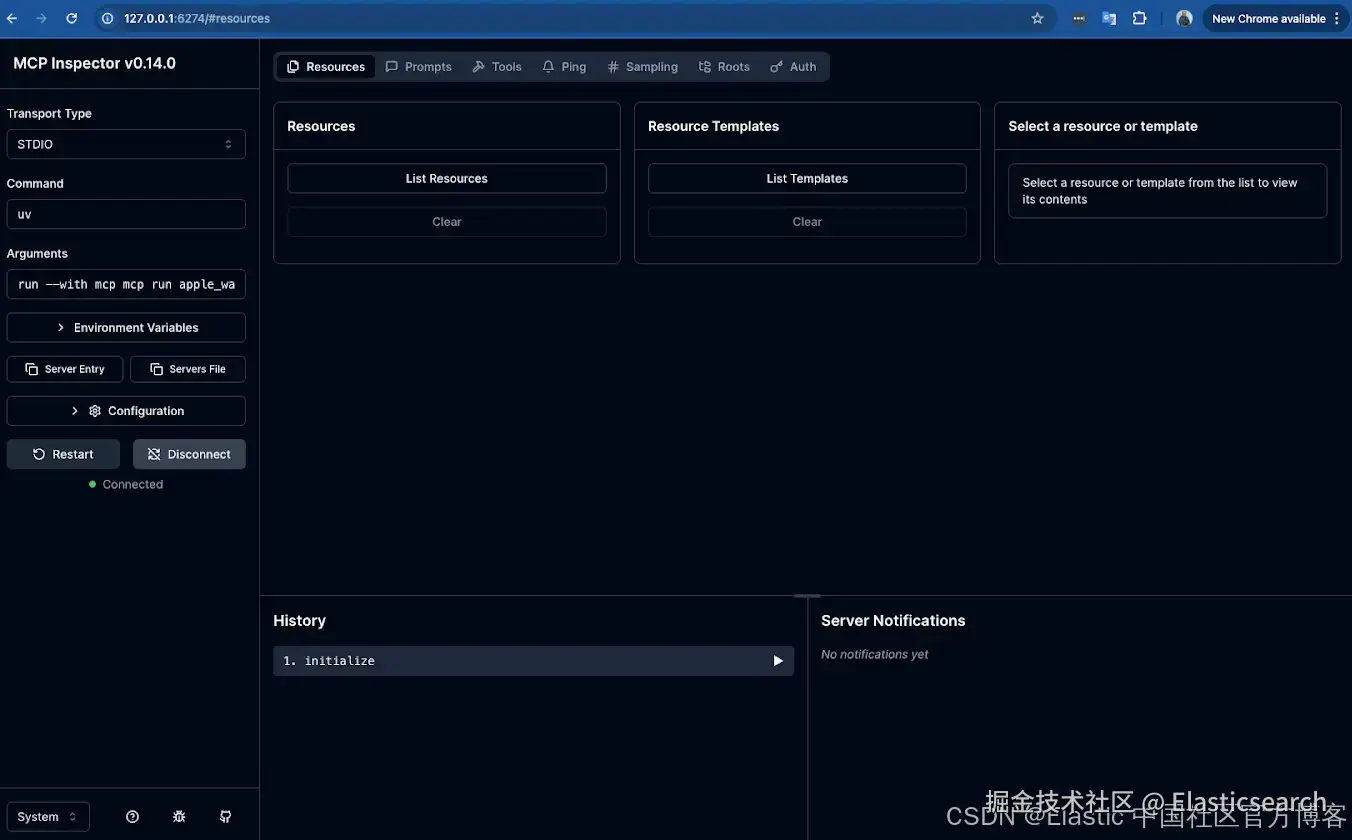Switch to the Roots tab
This screenshot has width=1352, height=840.
[725, 67]
